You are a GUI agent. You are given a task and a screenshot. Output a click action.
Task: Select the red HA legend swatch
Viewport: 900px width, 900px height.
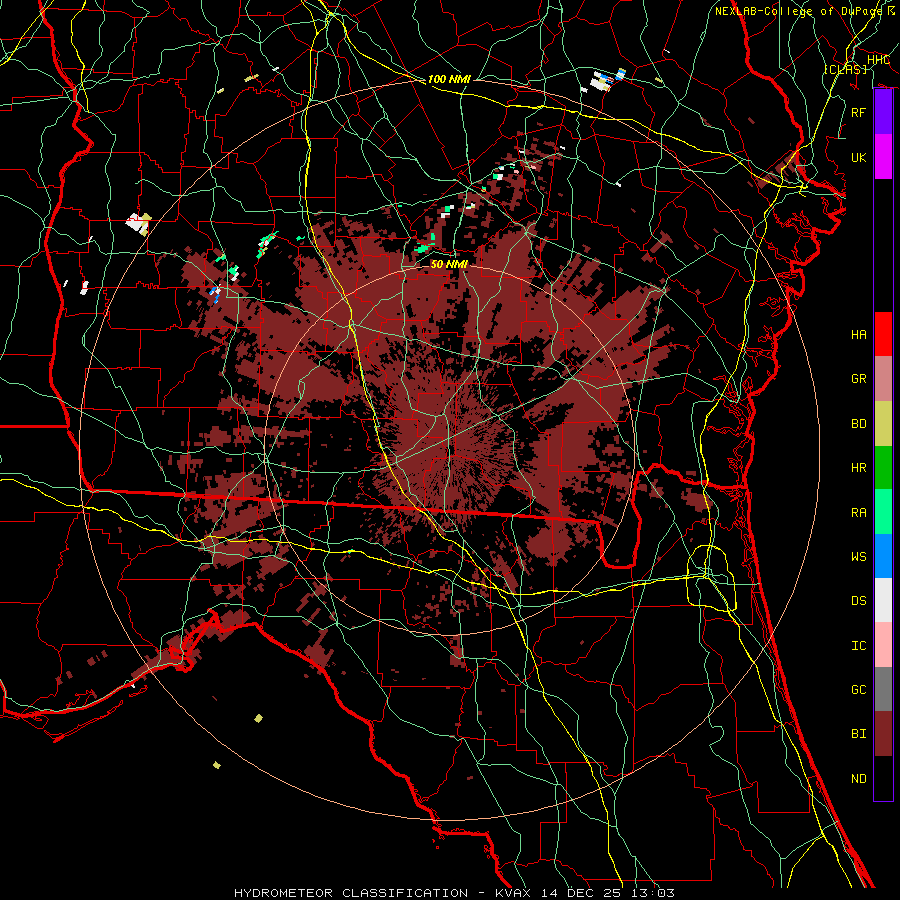883,334
